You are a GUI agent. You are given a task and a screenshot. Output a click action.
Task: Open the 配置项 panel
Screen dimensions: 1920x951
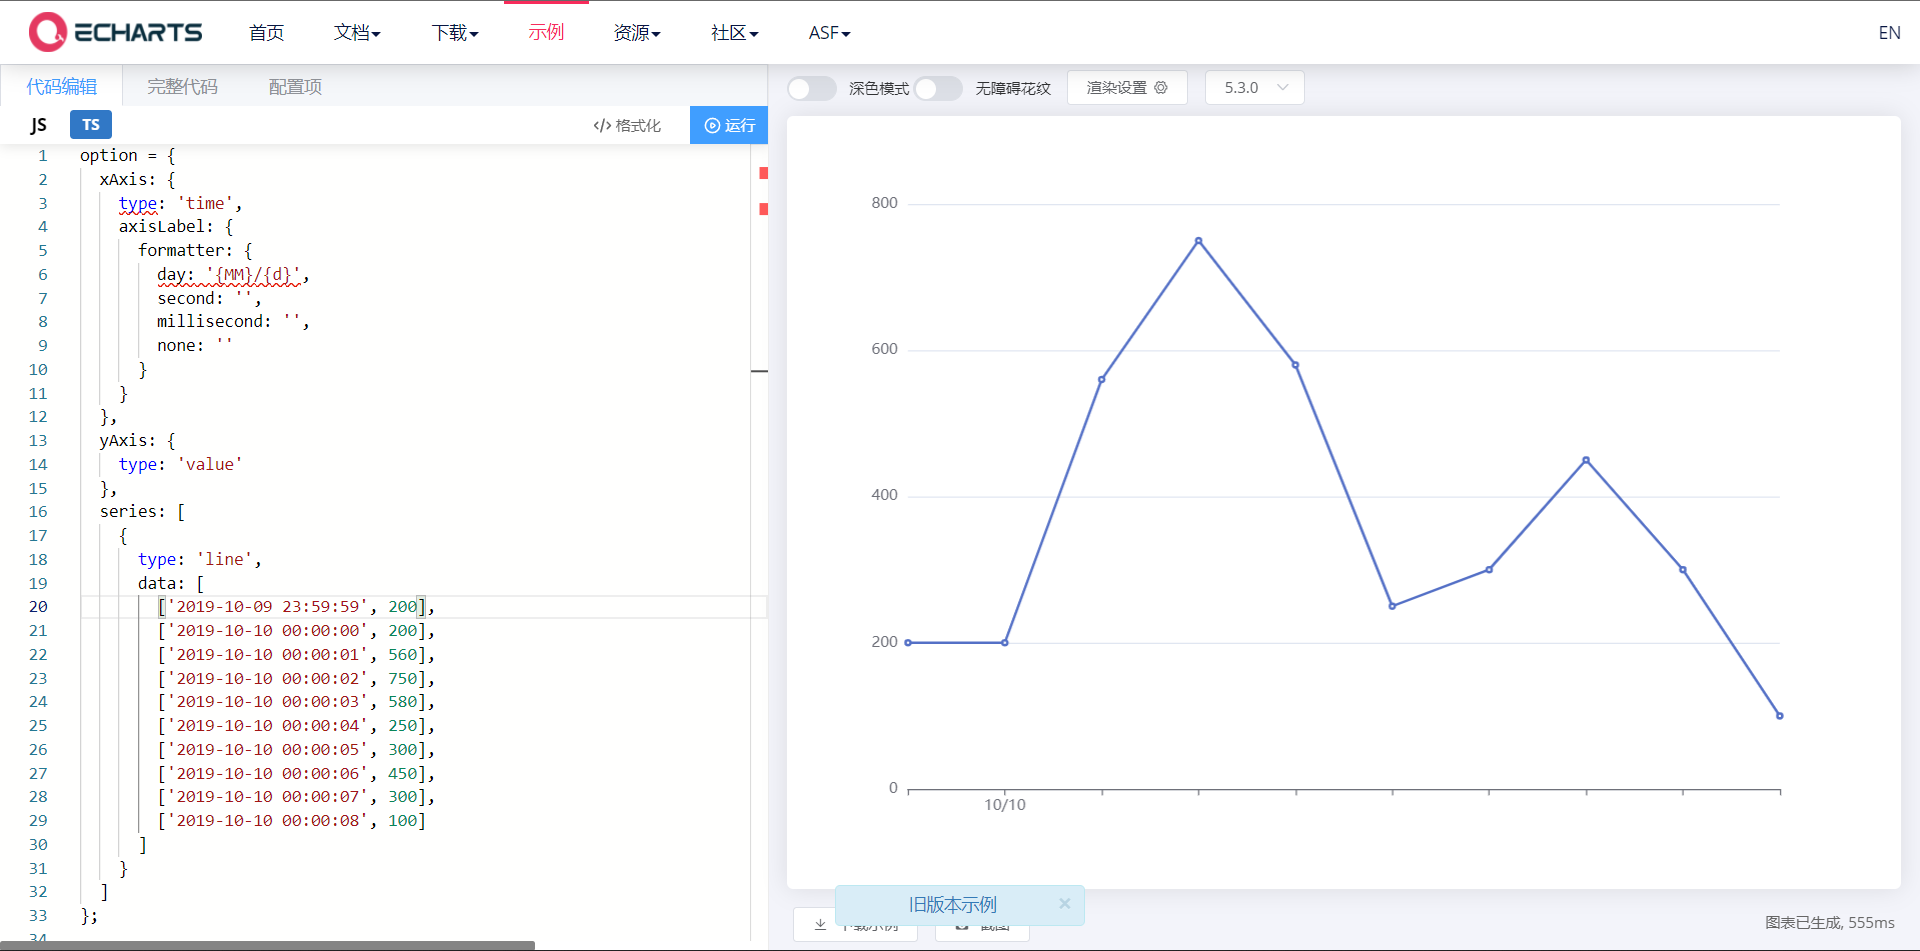point(294,86)
